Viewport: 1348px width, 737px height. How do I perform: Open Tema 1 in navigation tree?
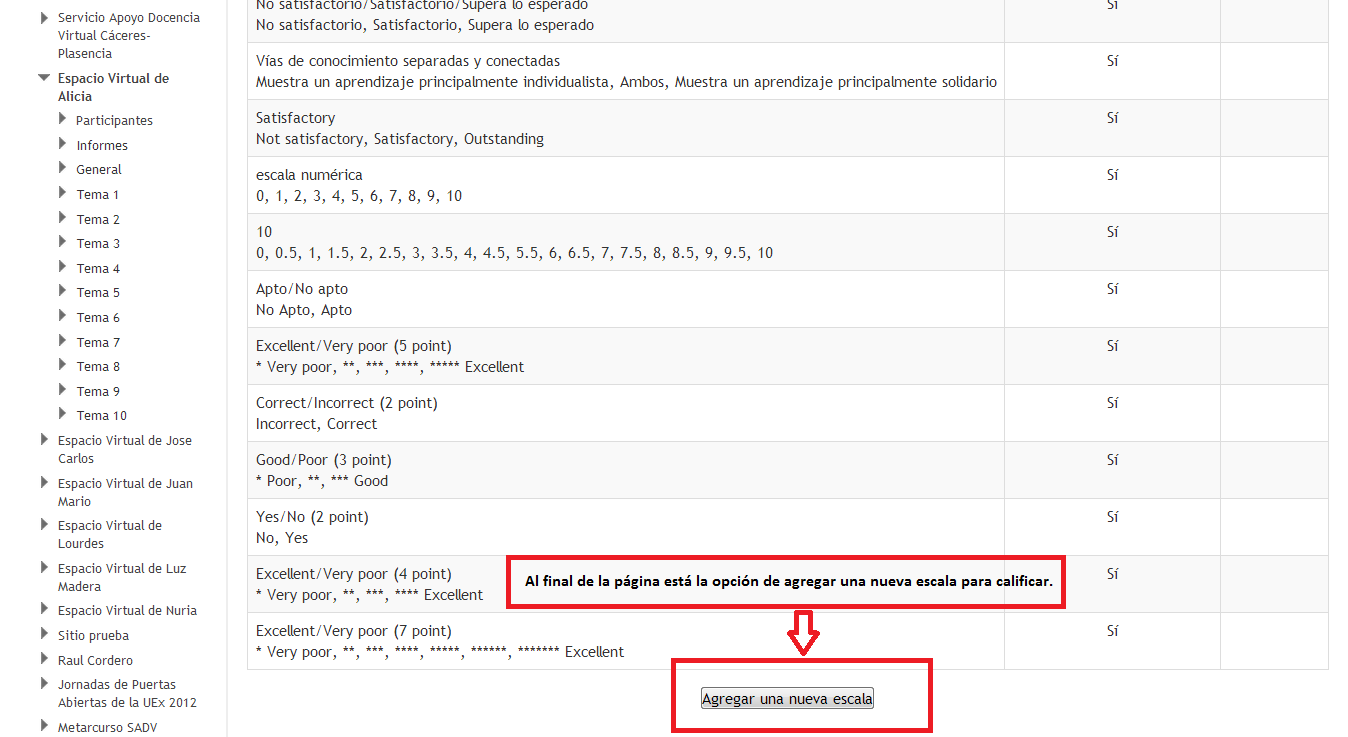97,195
